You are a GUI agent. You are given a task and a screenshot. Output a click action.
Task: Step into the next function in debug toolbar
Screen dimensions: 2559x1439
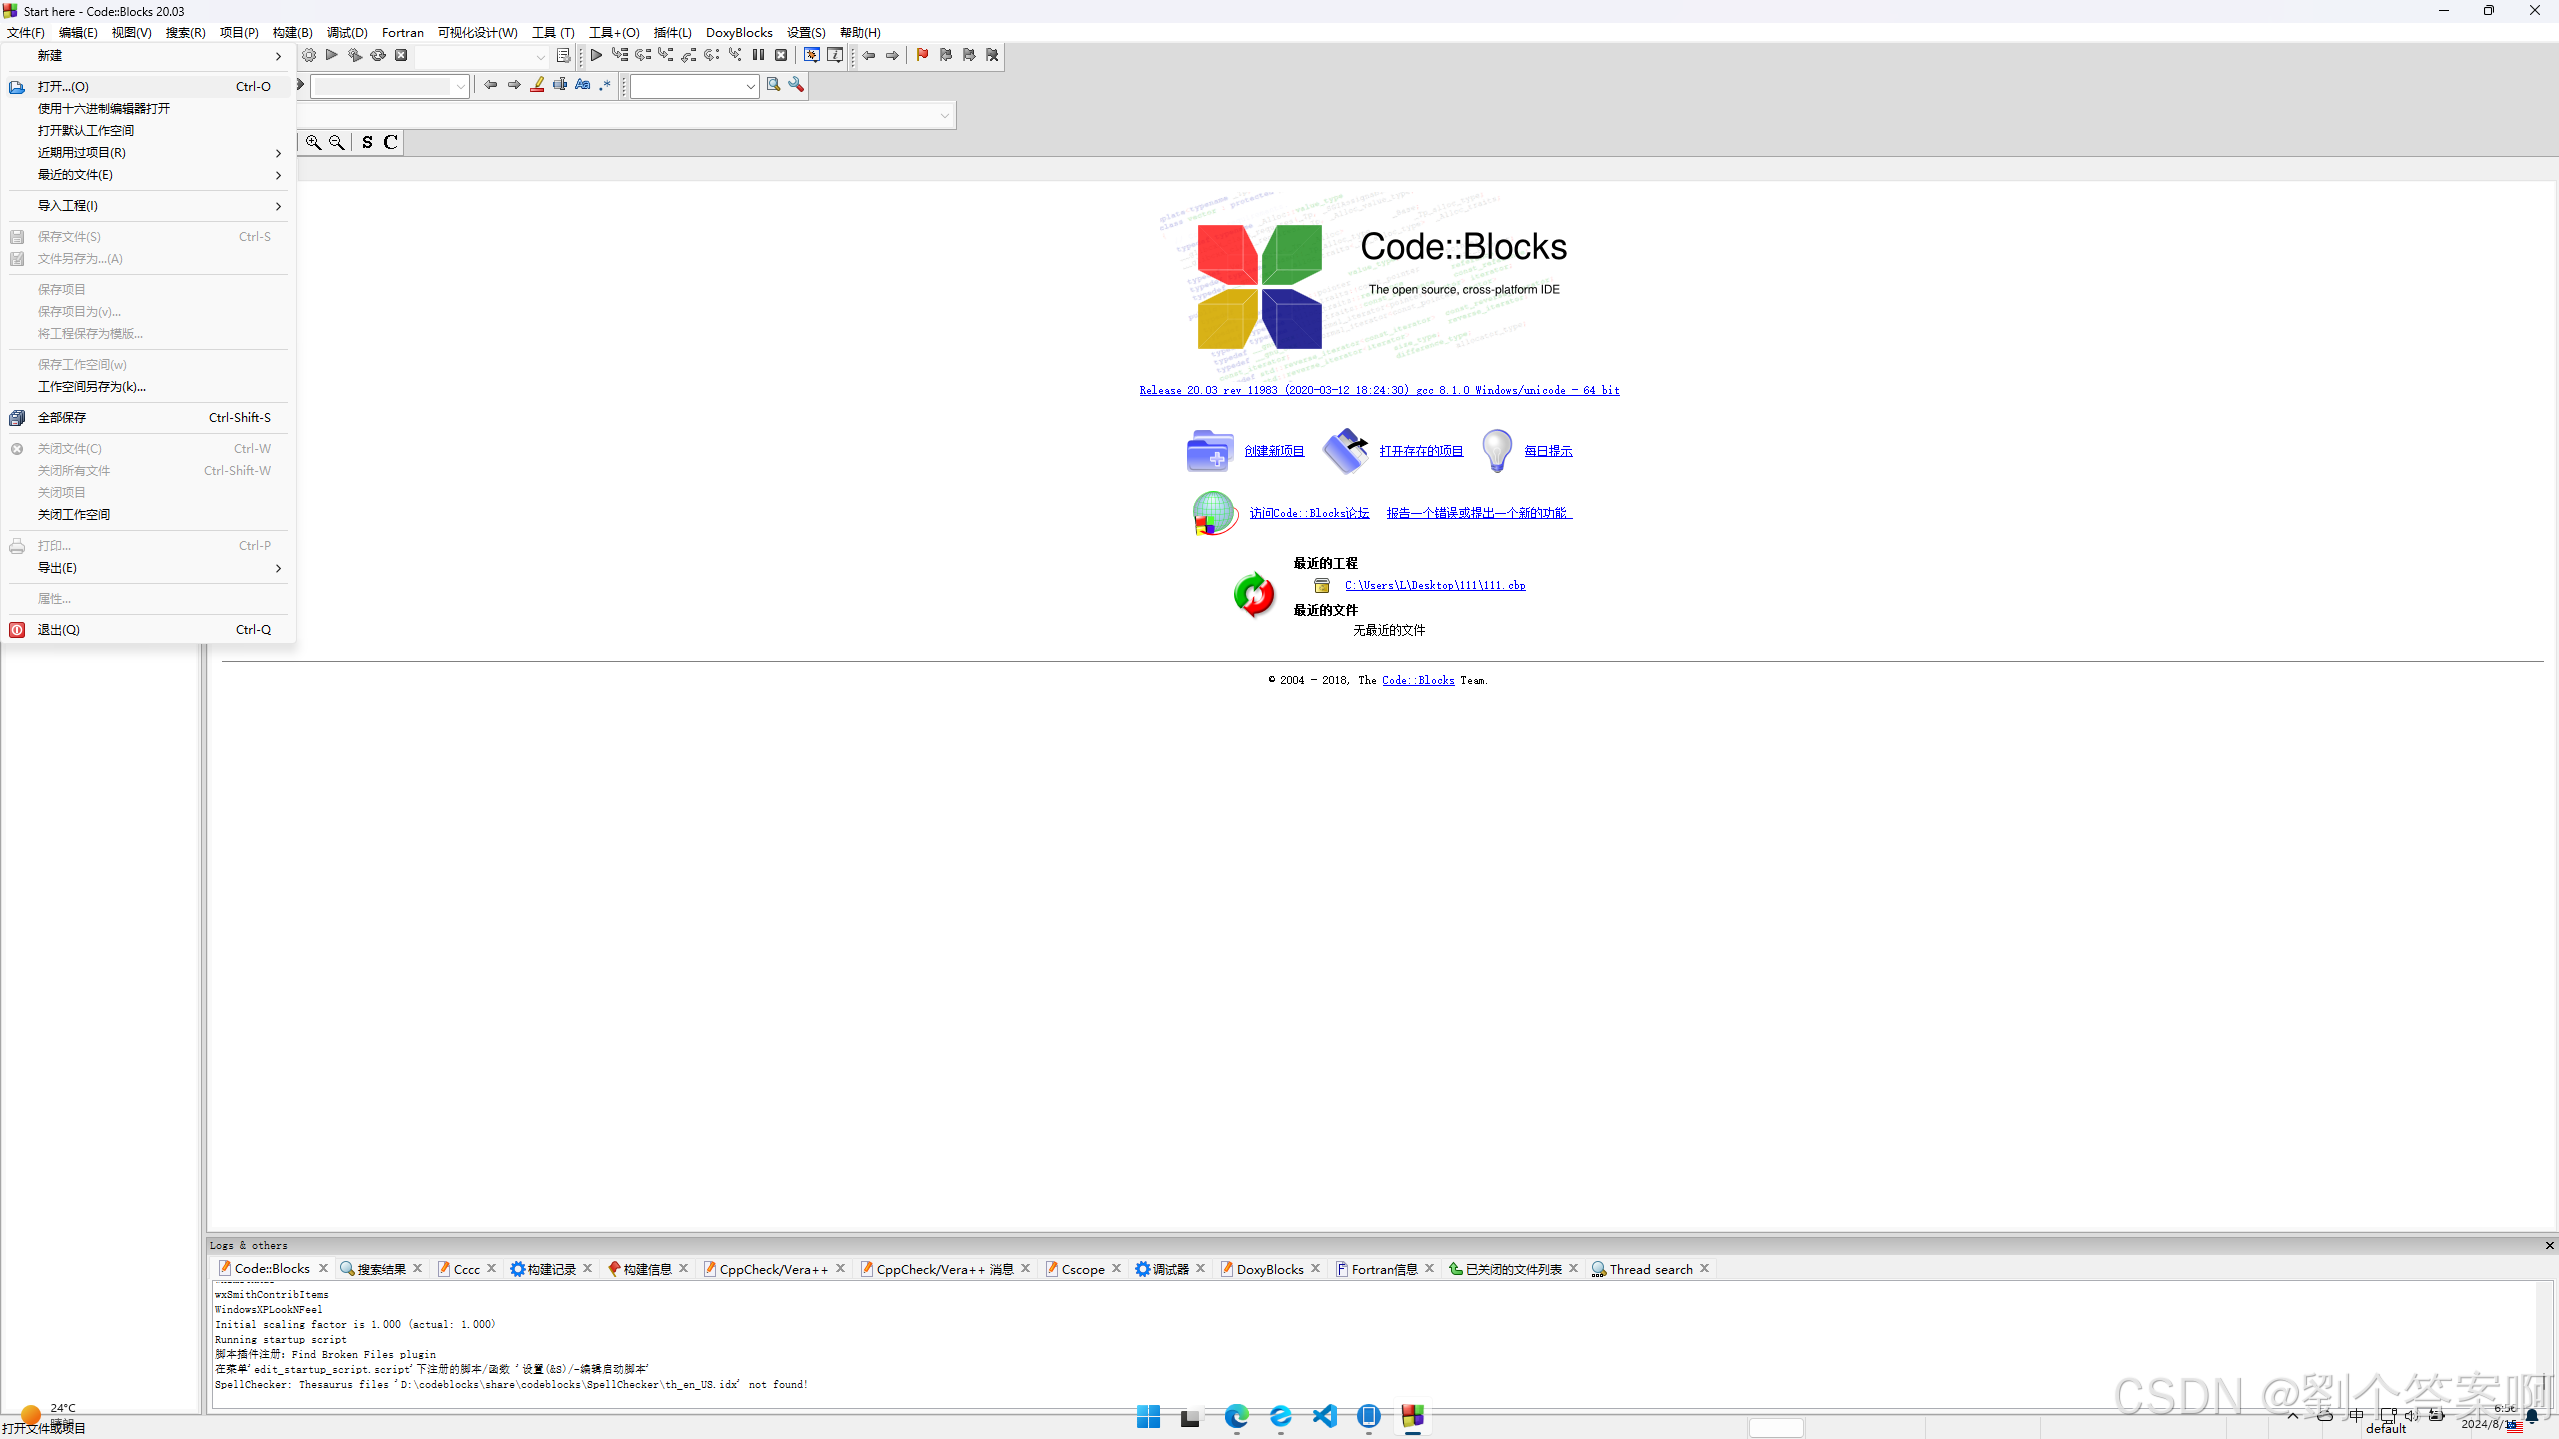coord(665,55)
